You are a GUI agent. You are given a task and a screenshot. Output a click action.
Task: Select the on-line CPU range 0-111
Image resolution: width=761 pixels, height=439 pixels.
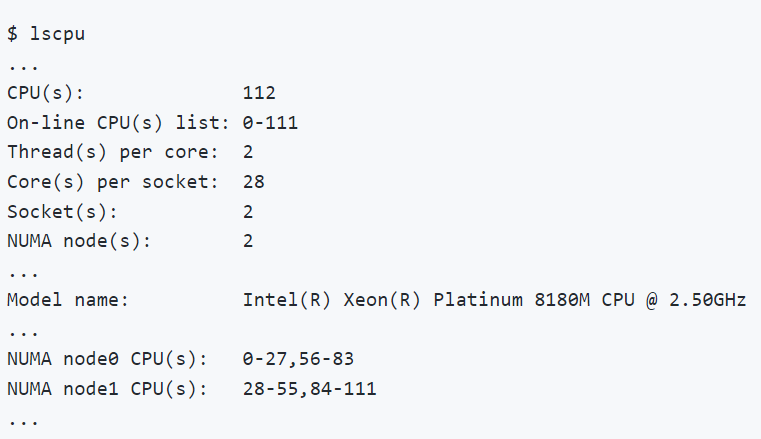[x=270, y=123]
